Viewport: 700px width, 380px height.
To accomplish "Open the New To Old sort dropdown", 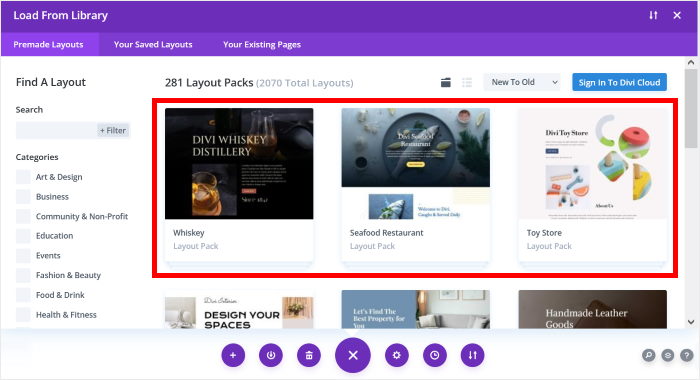I will tap(523, 82).
